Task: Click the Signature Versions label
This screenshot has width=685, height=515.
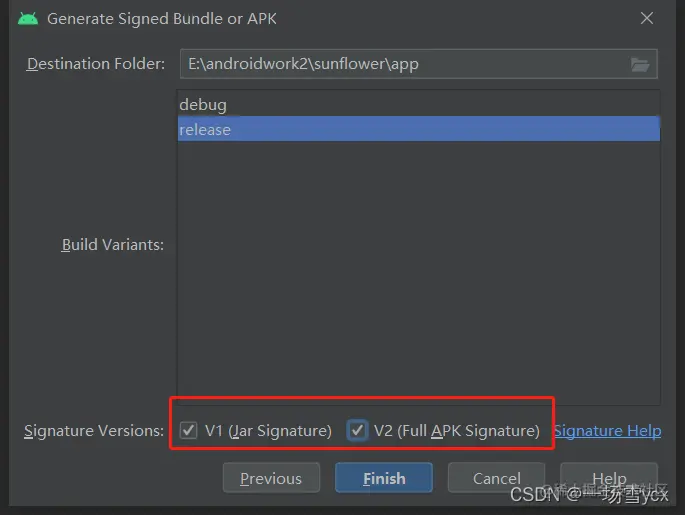Action: click(94, 431)
